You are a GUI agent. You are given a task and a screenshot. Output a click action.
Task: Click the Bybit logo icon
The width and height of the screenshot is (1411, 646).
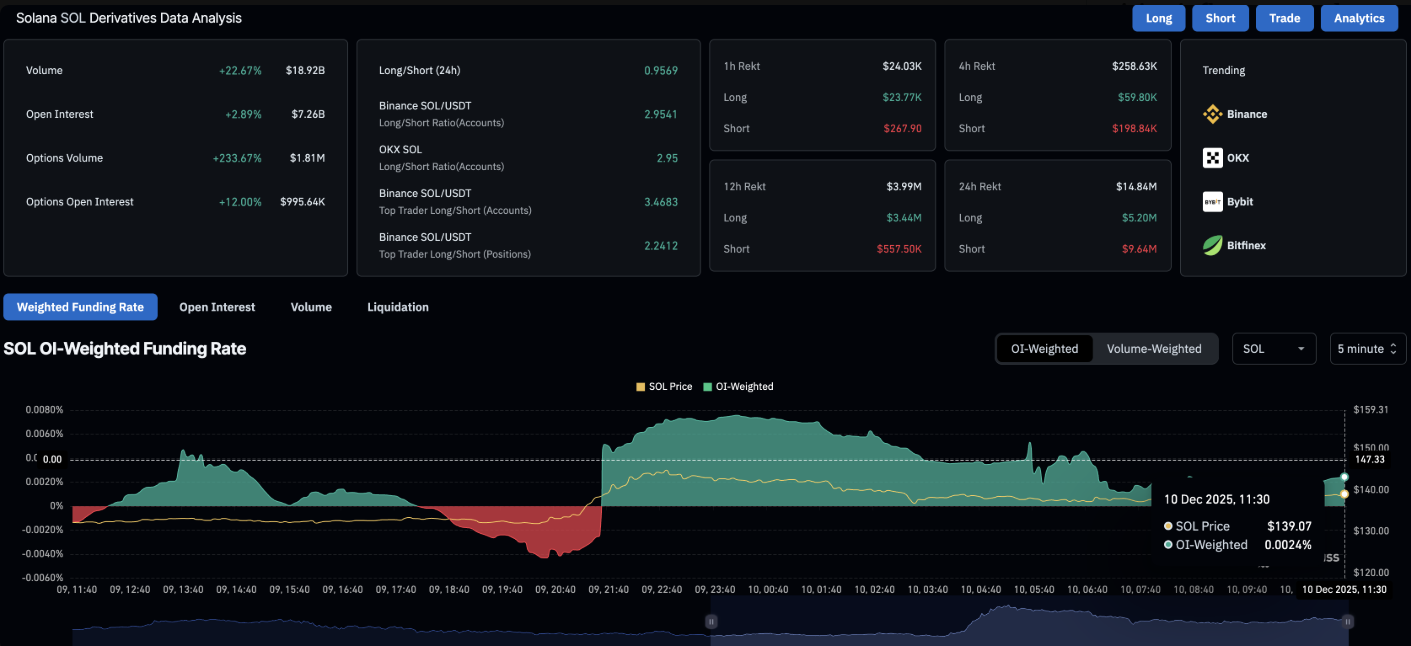1212,202
